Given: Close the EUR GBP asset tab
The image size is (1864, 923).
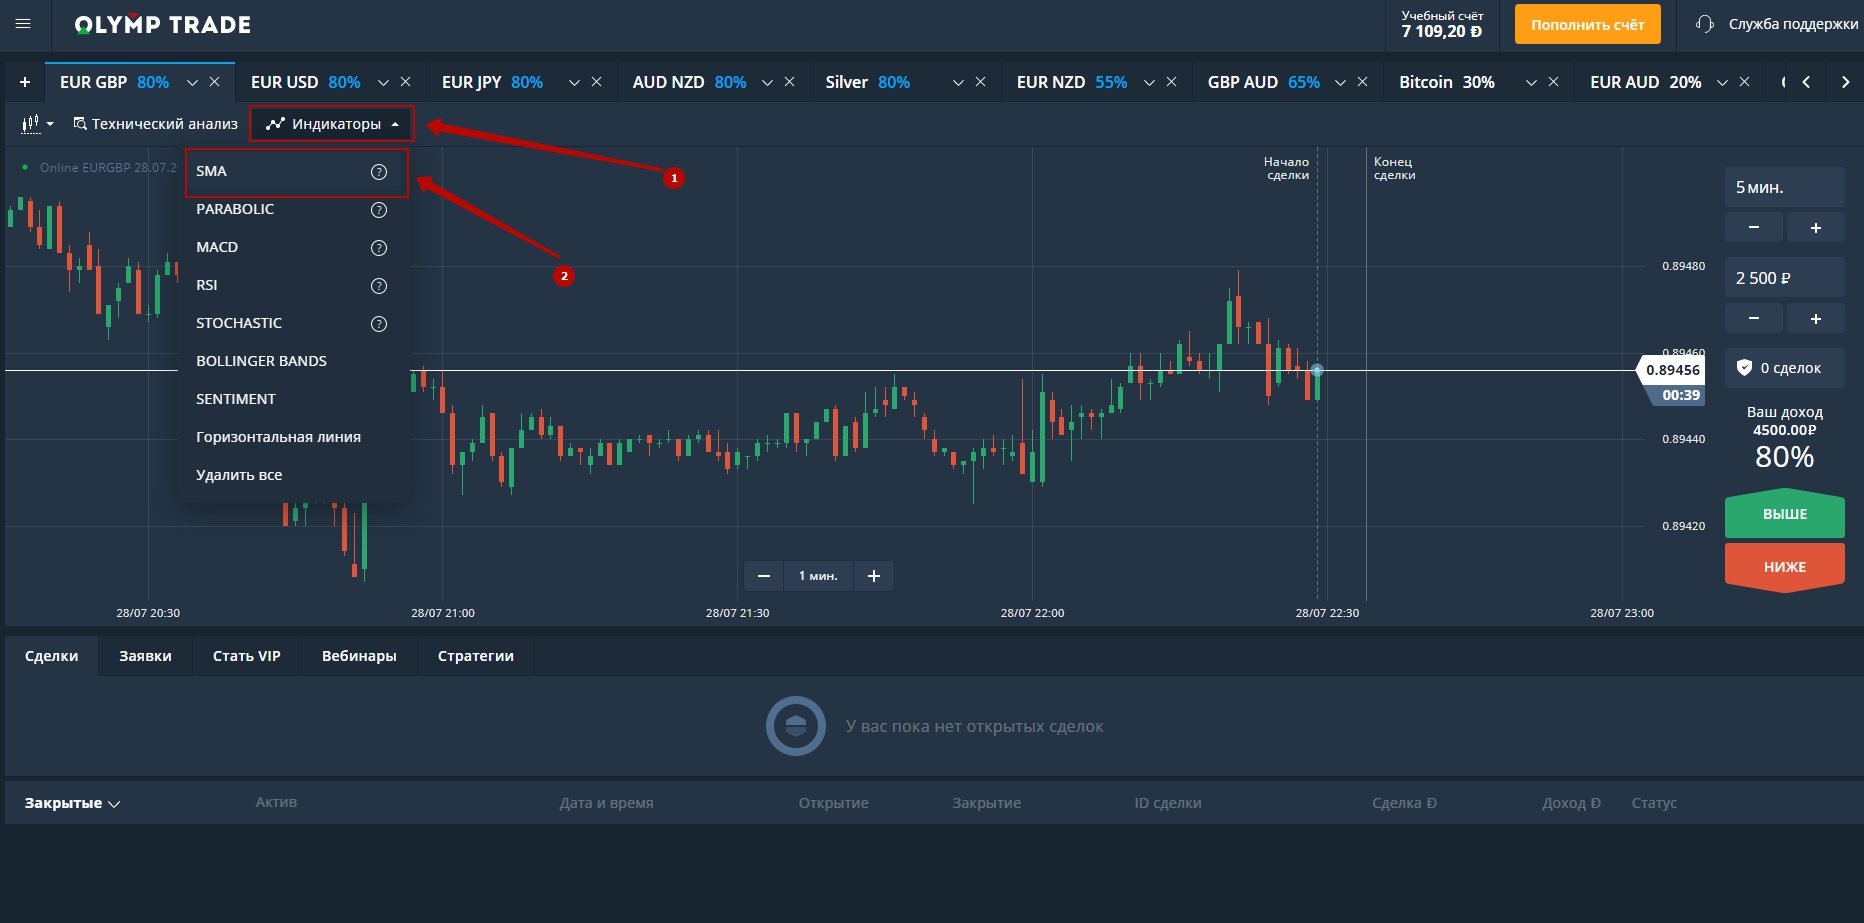Looking at the screenshot, I should click(214, 82).
